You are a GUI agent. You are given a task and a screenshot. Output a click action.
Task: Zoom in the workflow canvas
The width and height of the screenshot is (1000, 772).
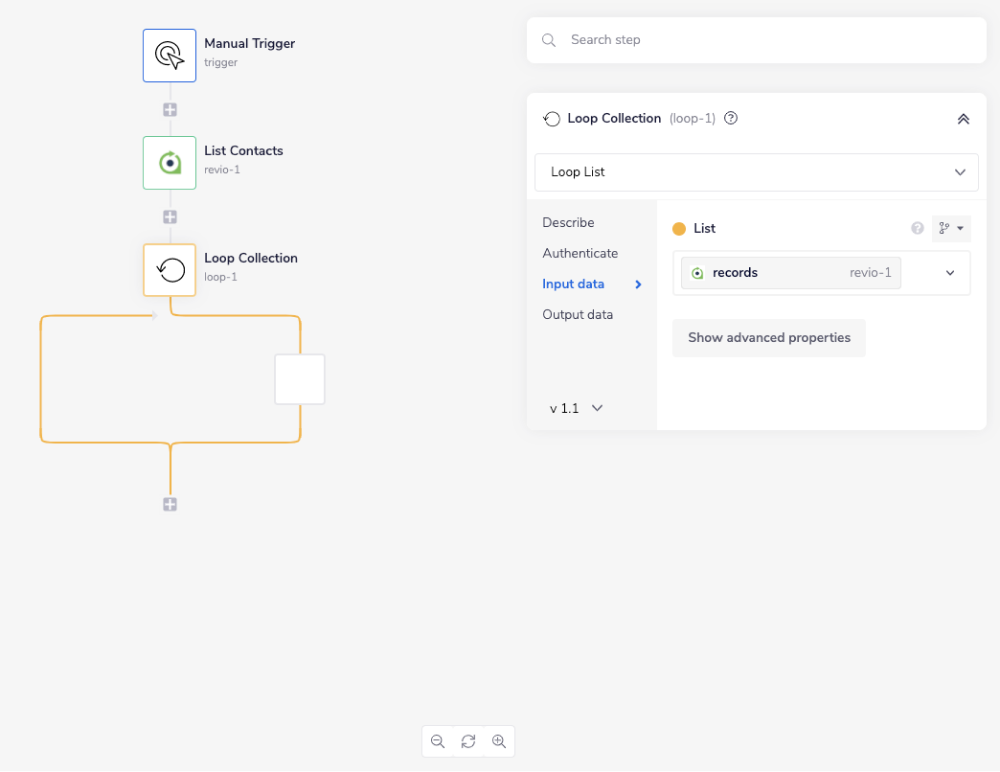pos(499,741)
